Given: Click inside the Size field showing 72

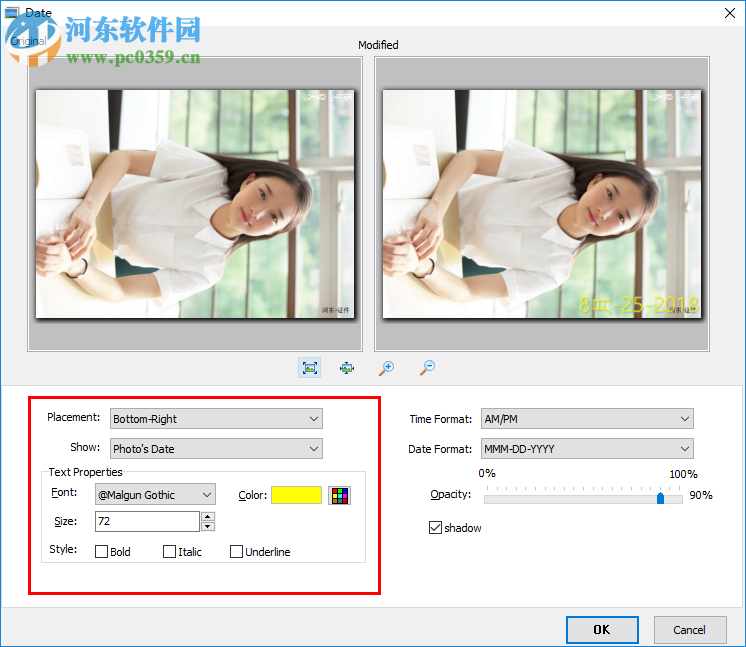Looking at the screenshot, I should [147, 521].
